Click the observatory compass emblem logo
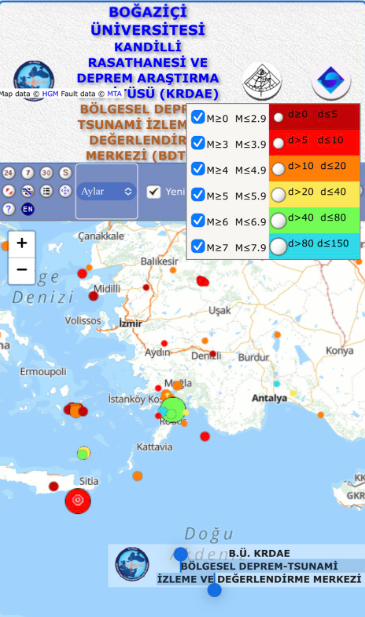The width and height of the screenshot is (365, 617). (262, 81)
